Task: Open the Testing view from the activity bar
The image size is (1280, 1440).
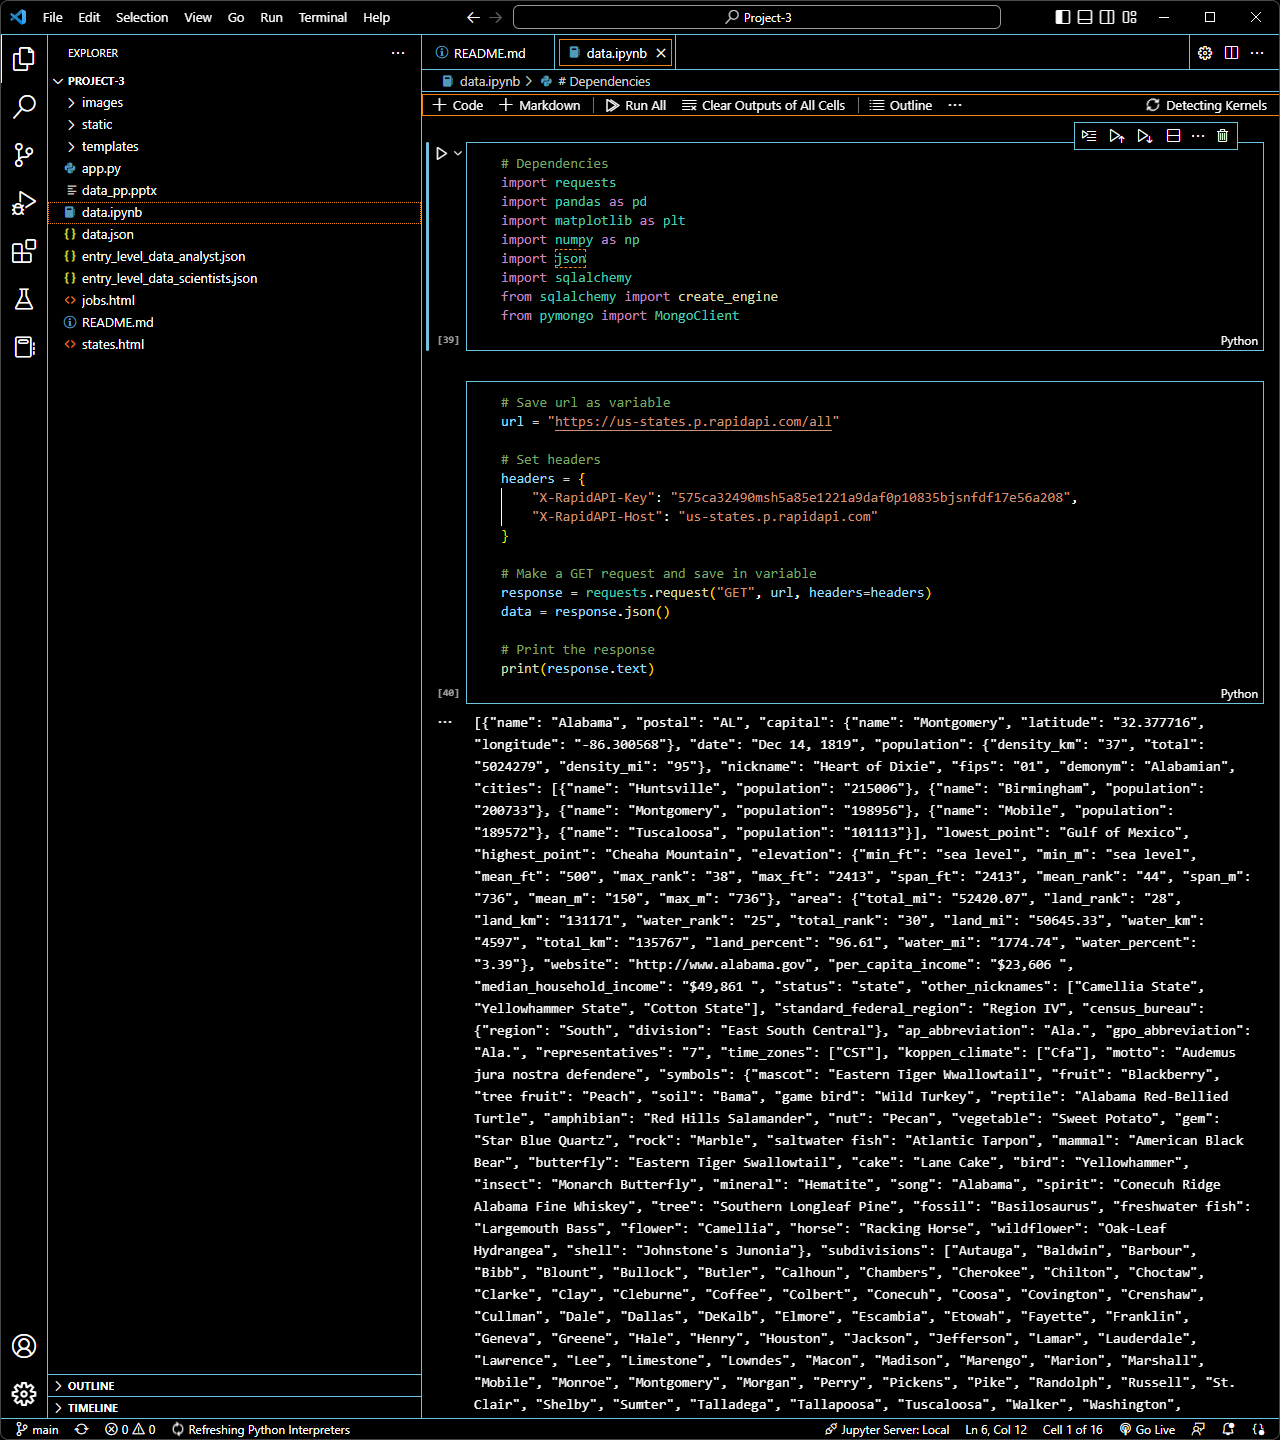Action: [24, 299]
